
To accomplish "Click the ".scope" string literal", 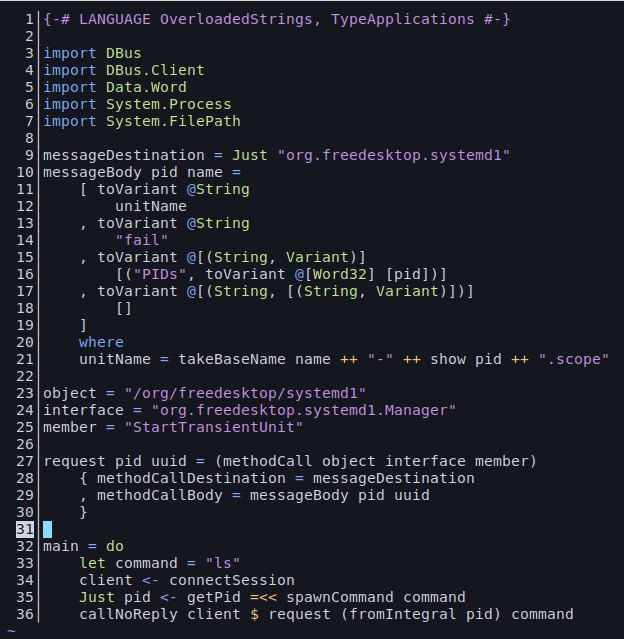I will (574, 359).
